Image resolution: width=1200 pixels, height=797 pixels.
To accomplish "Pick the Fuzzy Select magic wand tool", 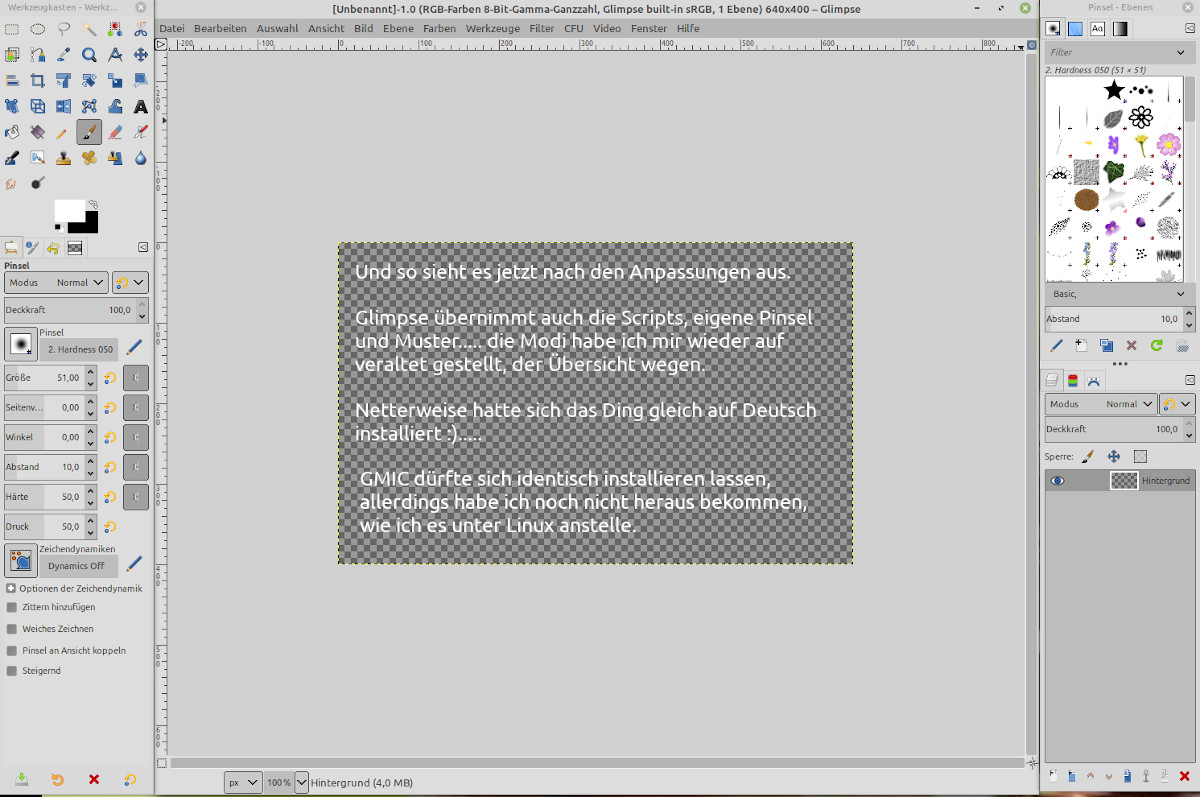I will [89, 29].
